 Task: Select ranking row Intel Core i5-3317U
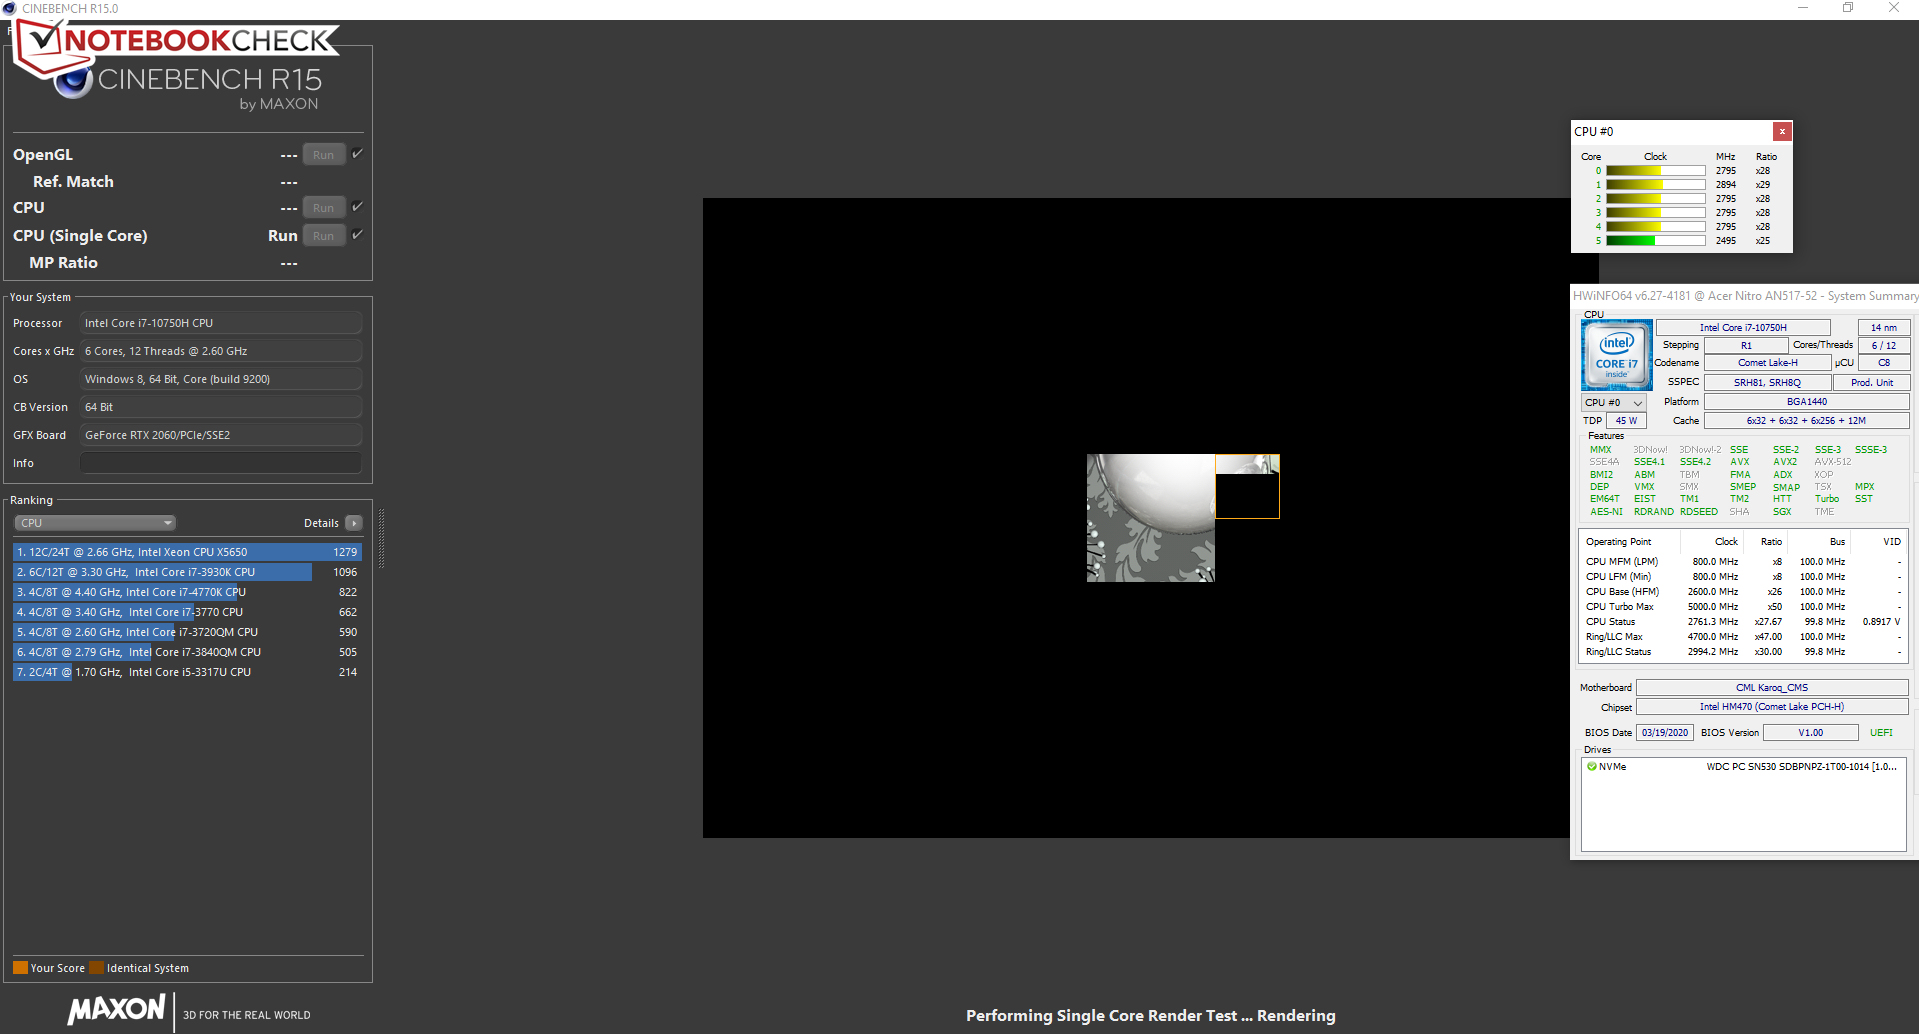187,672
